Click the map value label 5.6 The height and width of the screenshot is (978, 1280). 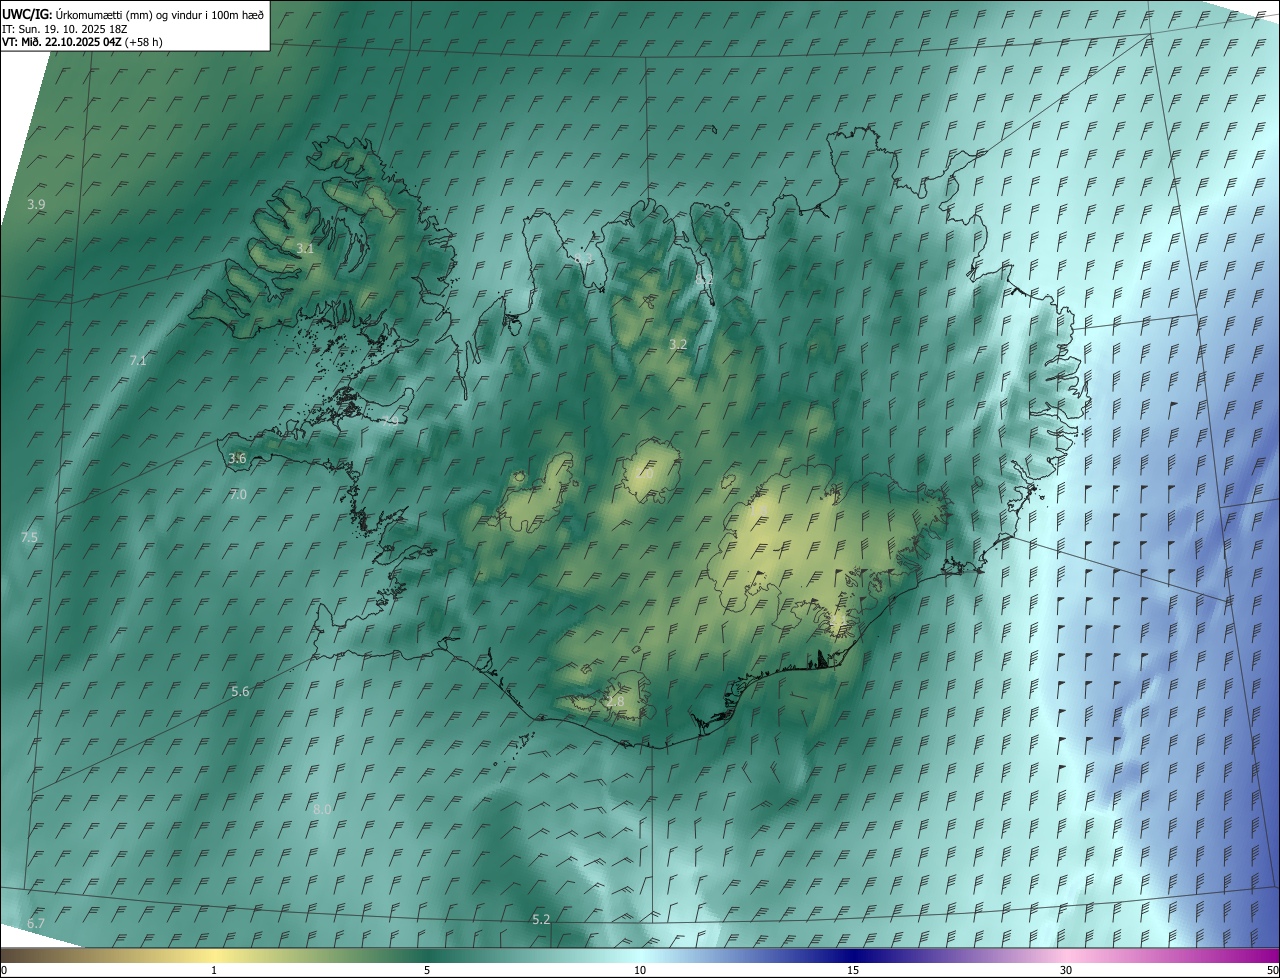tap(240, 691)
